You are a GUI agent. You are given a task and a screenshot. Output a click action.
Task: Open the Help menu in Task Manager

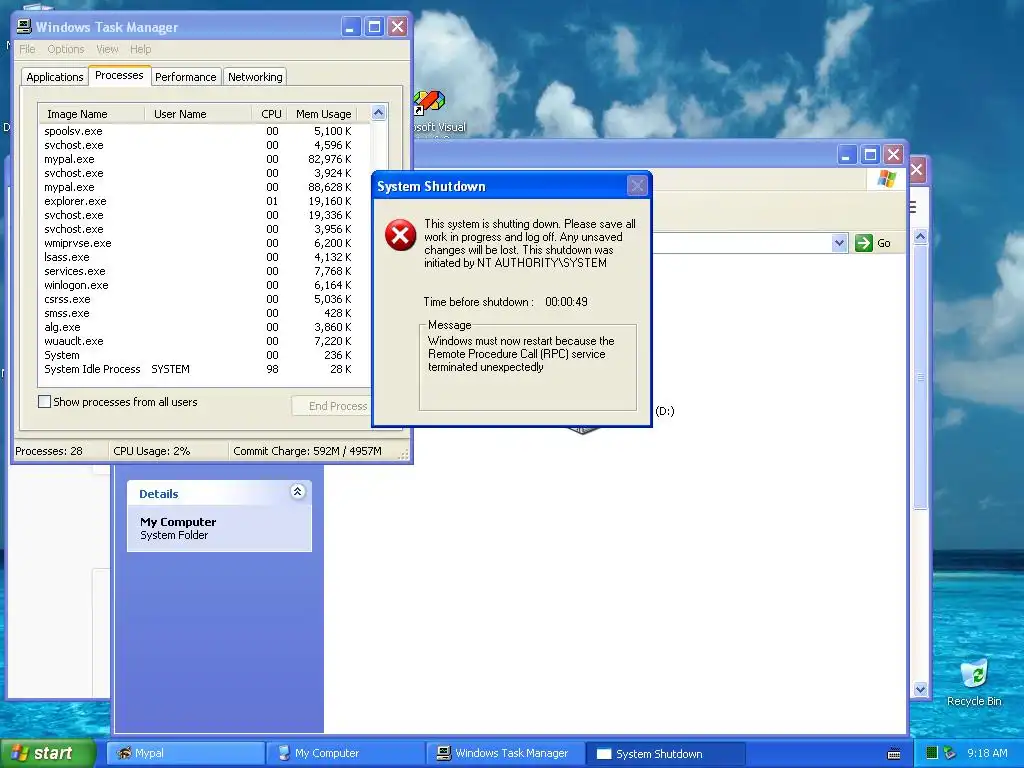[x=140, y=49]
